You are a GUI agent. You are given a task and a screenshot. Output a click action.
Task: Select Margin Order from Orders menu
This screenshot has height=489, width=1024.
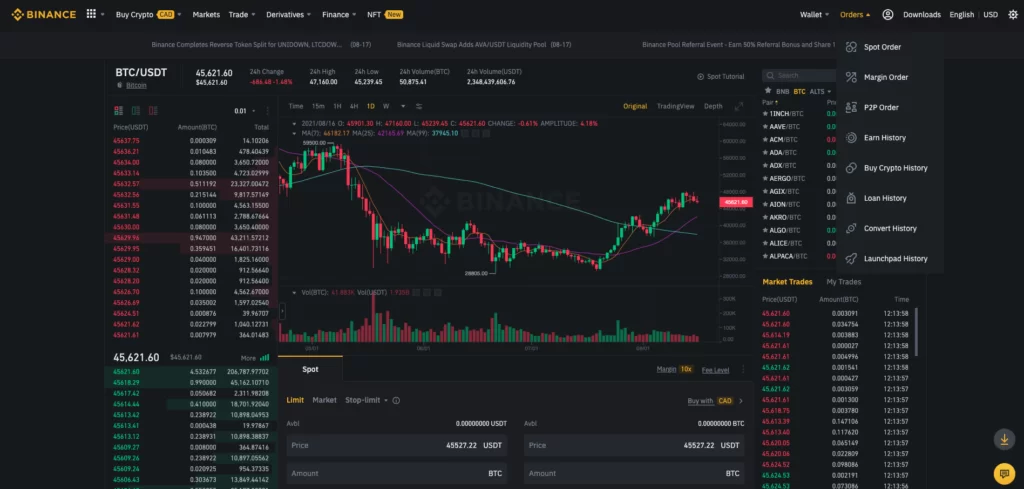886,77
